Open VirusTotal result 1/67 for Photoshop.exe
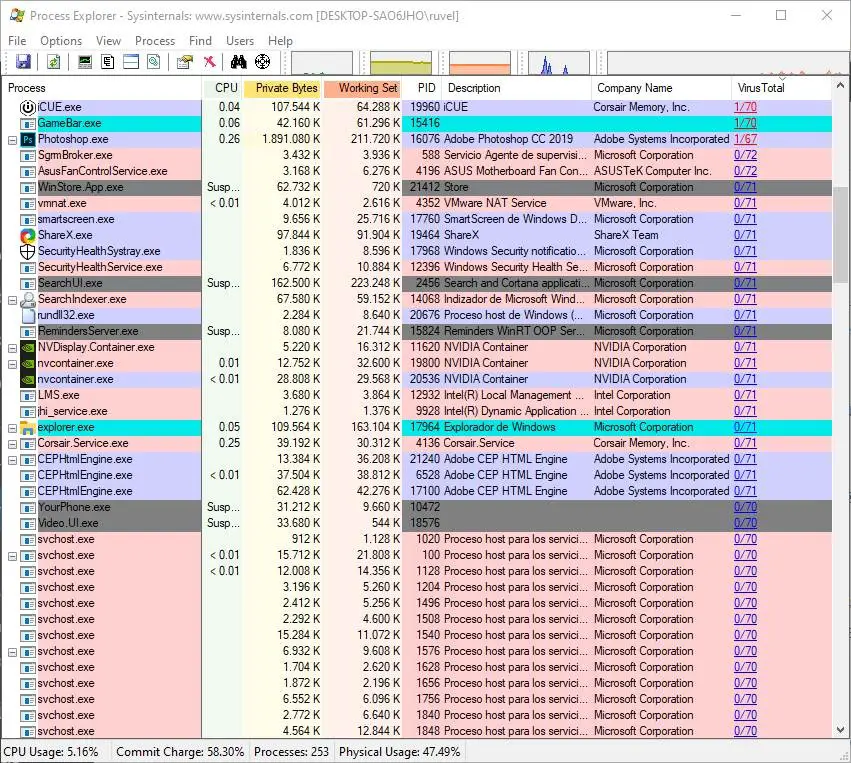This screenshot has height=763, width=851. click(x=745, y=139)
